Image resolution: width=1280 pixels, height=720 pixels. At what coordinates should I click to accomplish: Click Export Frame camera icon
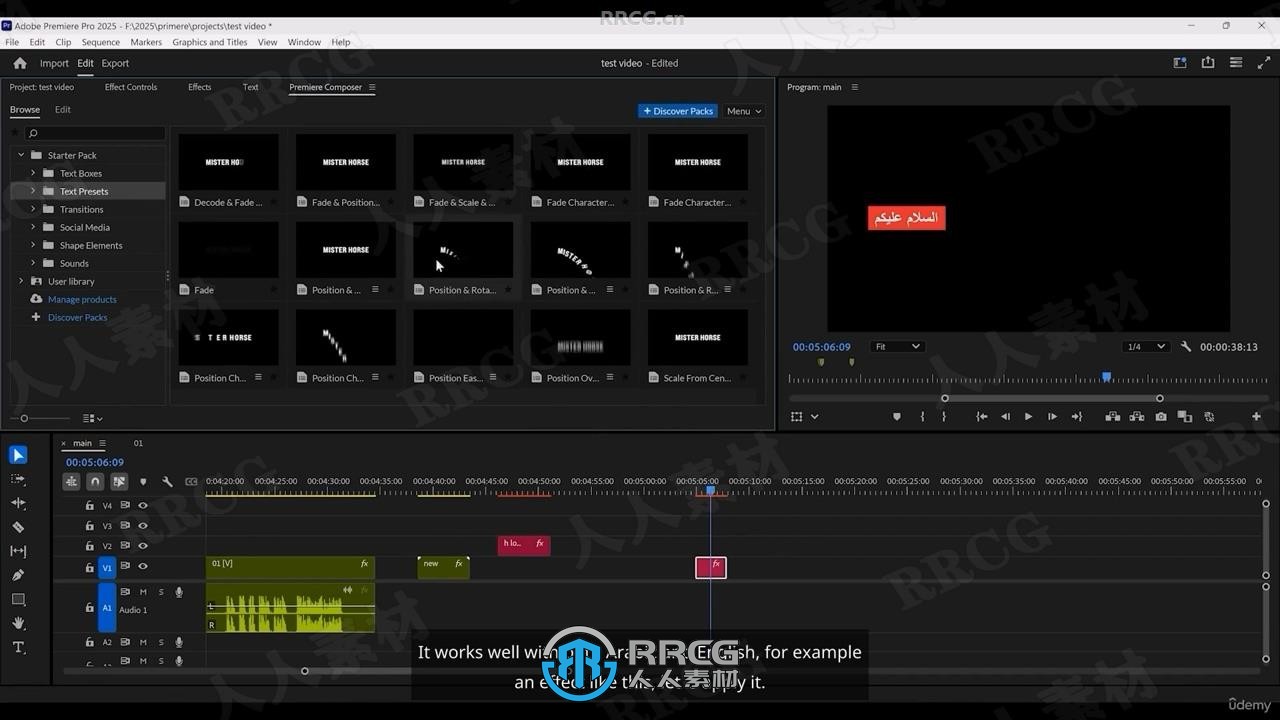pyautogui.click(x=1160, y=416)
